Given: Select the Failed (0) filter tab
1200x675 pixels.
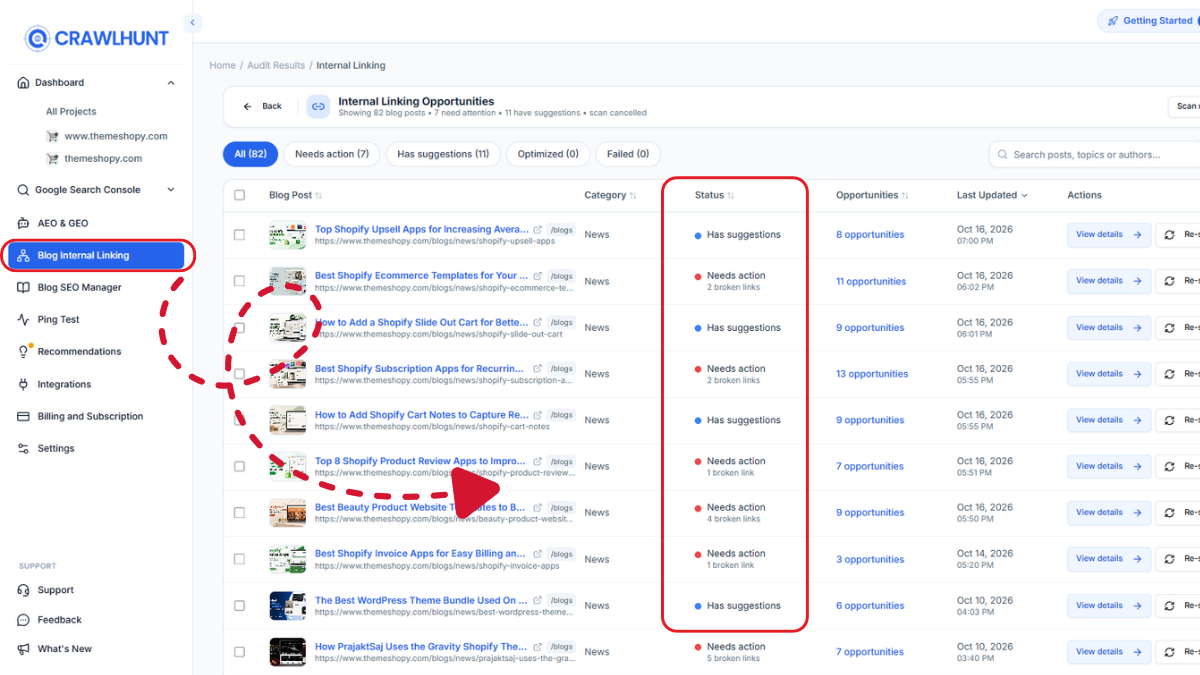Looking at the screenshot, I should tap(628, 154).
